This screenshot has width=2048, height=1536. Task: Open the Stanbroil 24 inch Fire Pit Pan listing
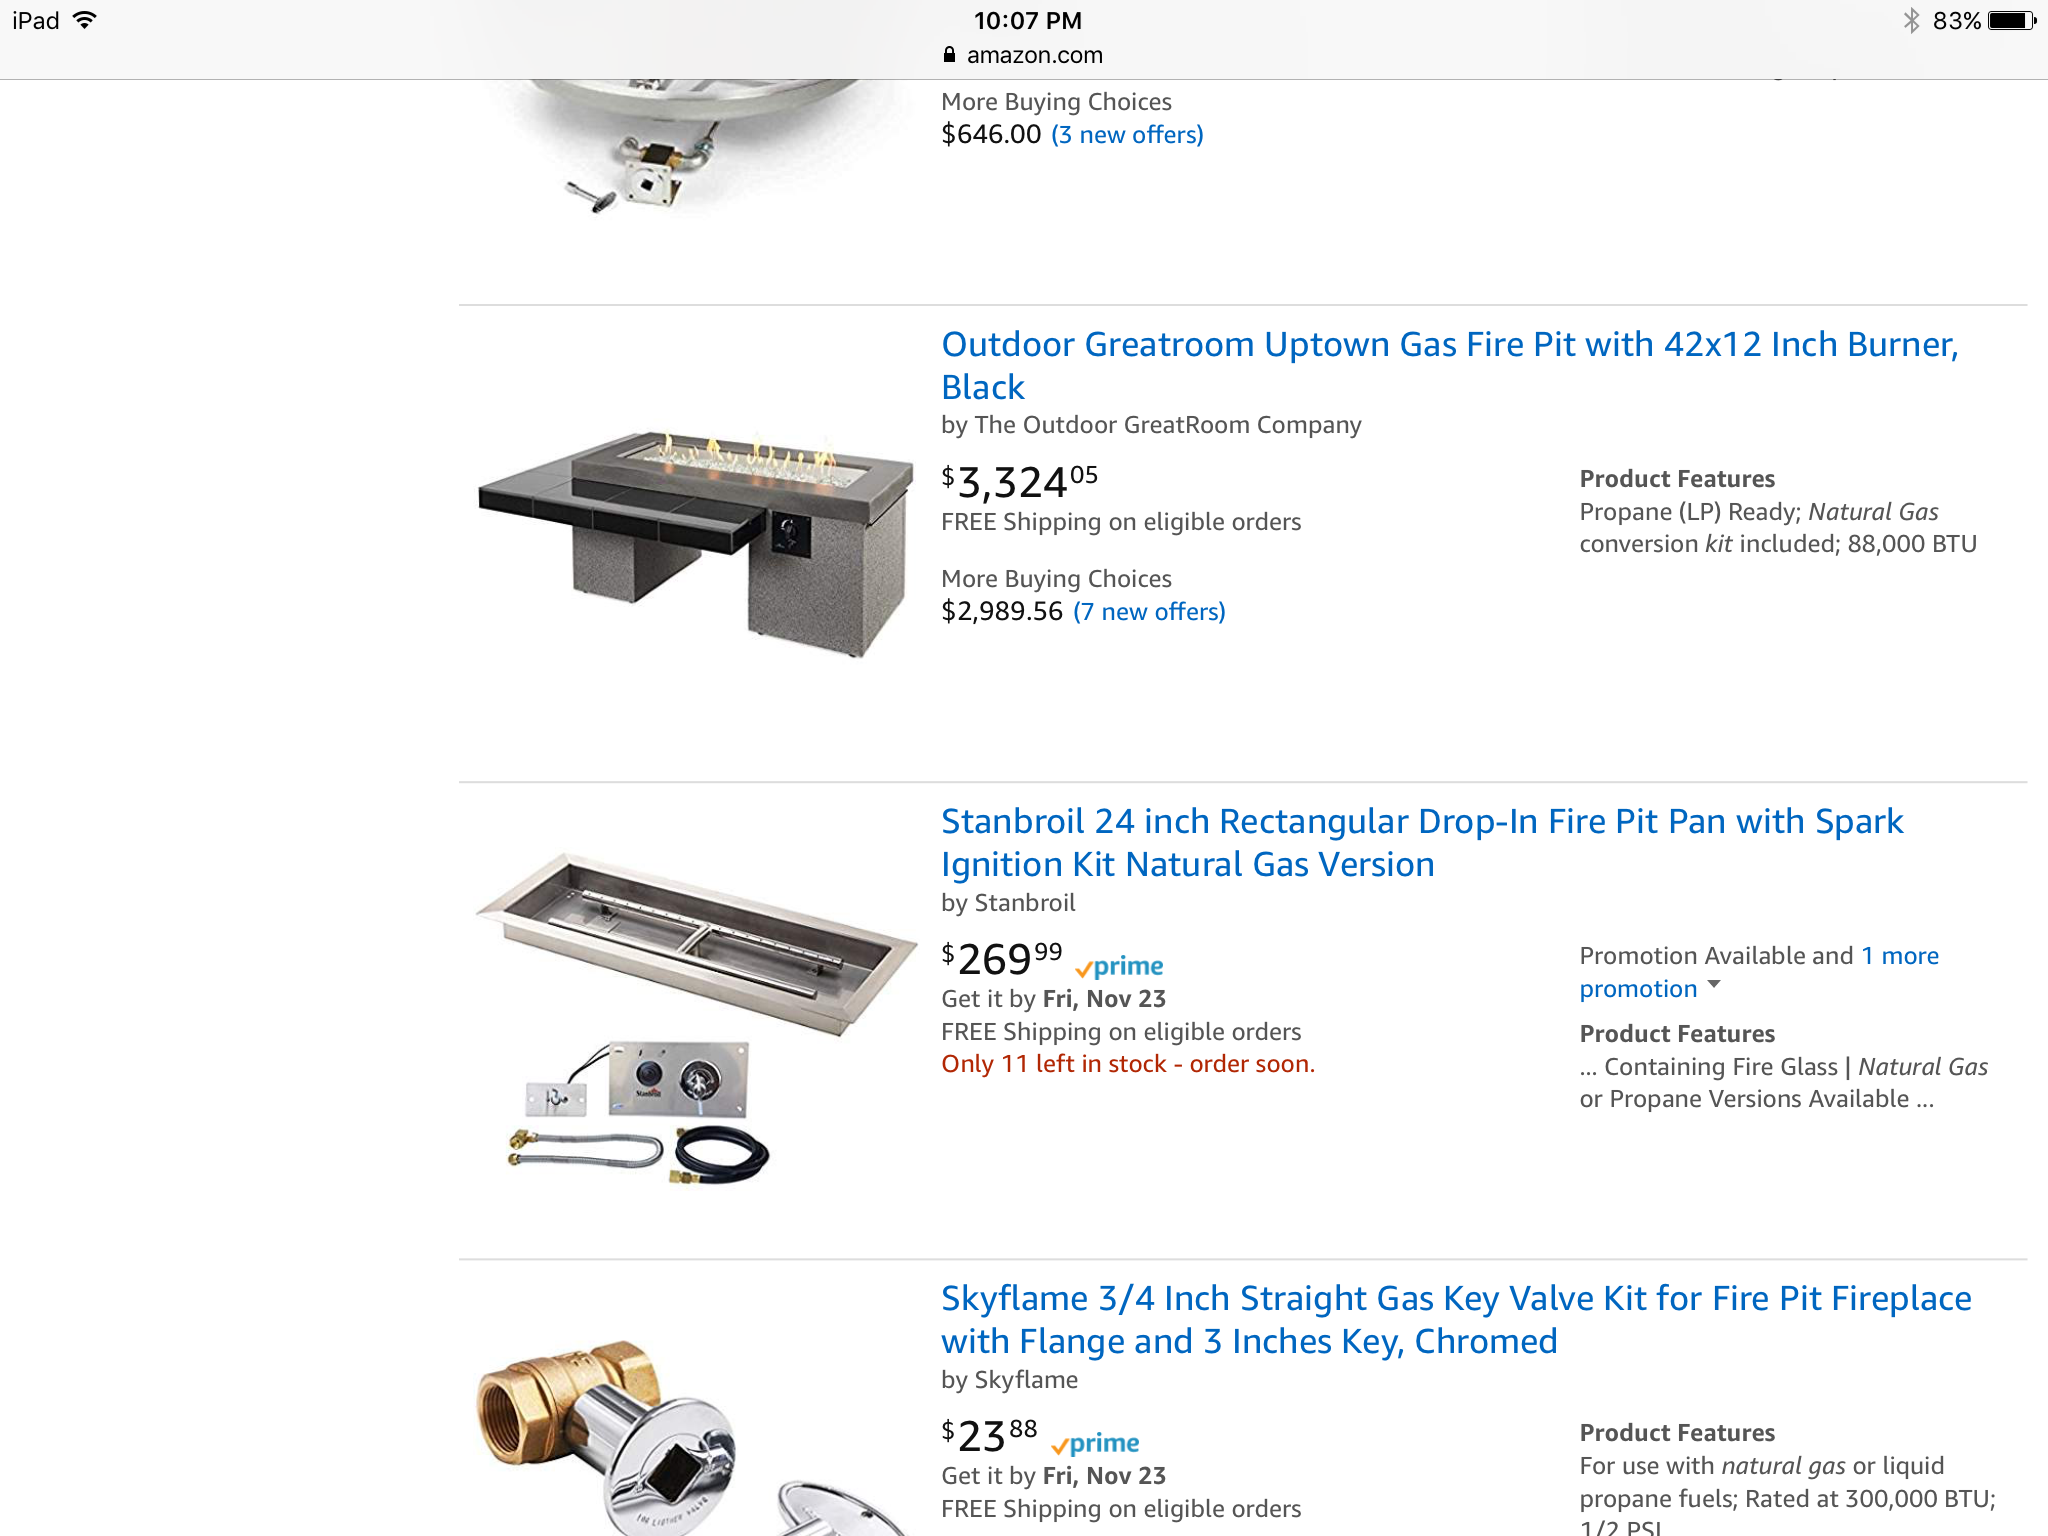tap(1421, 842)
